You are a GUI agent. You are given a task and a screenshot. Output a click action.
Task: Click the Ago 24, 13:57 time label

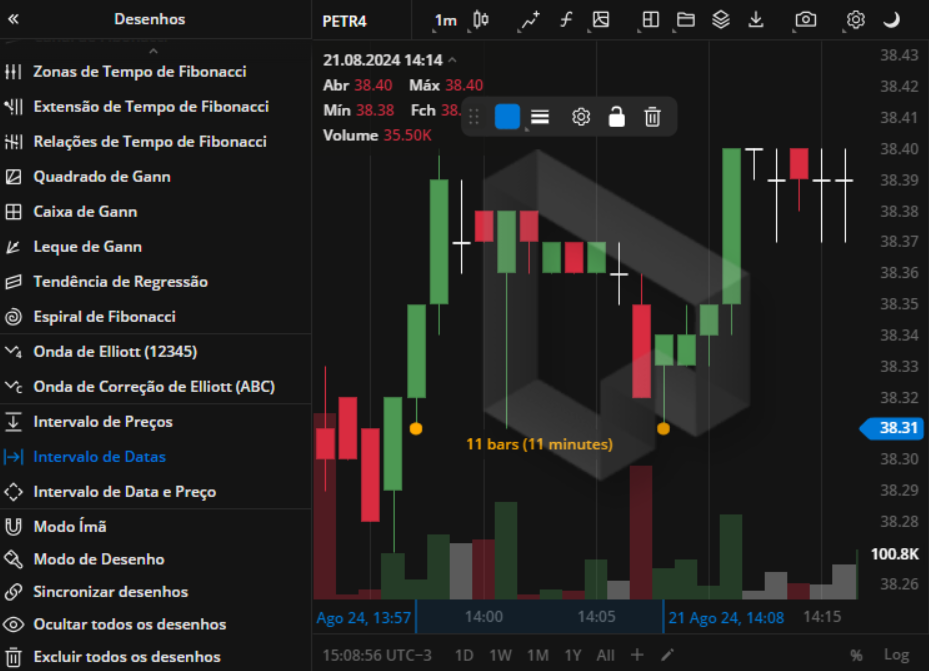pos(363,618)
